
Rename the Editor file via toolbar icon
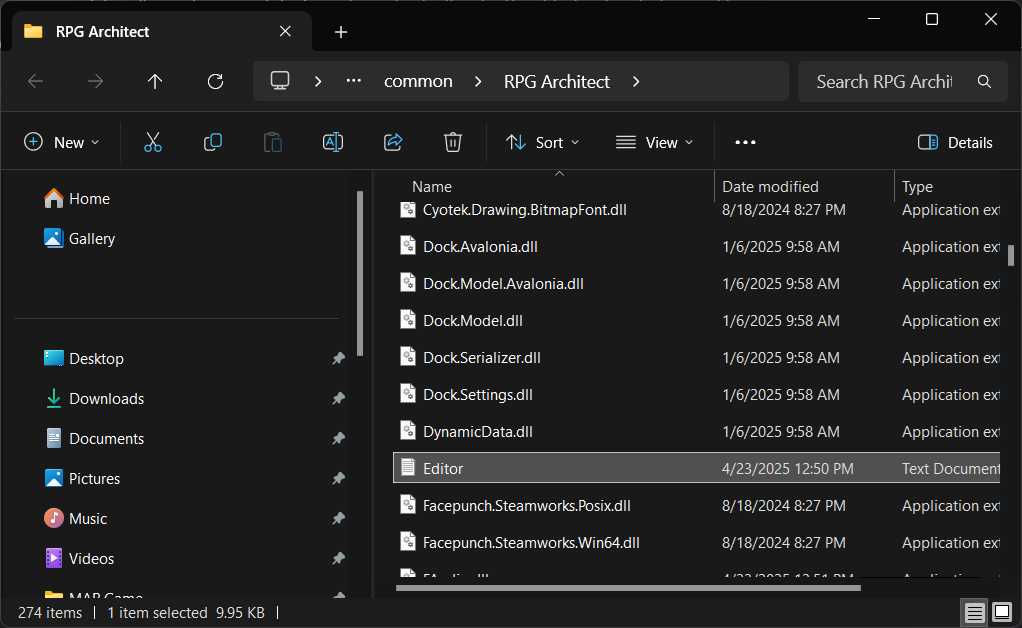332,142
